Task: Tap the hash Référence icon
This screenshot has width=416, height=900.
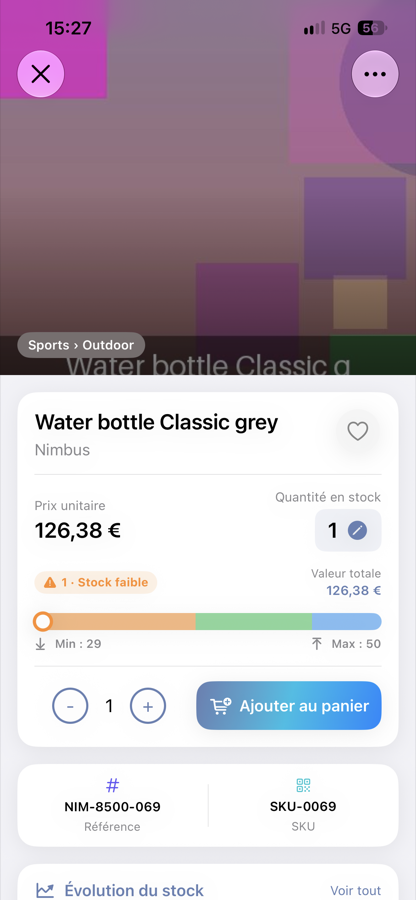Action: pos(112,785)
